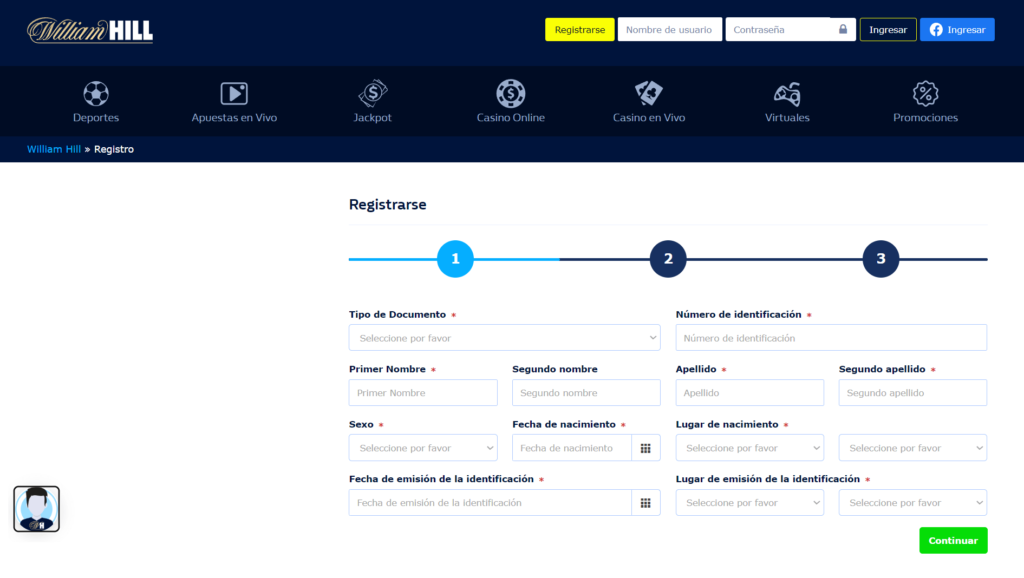Open the Sexo dropdown
The width and height of the screenshot is (1024, 578).
click(422, 448)
